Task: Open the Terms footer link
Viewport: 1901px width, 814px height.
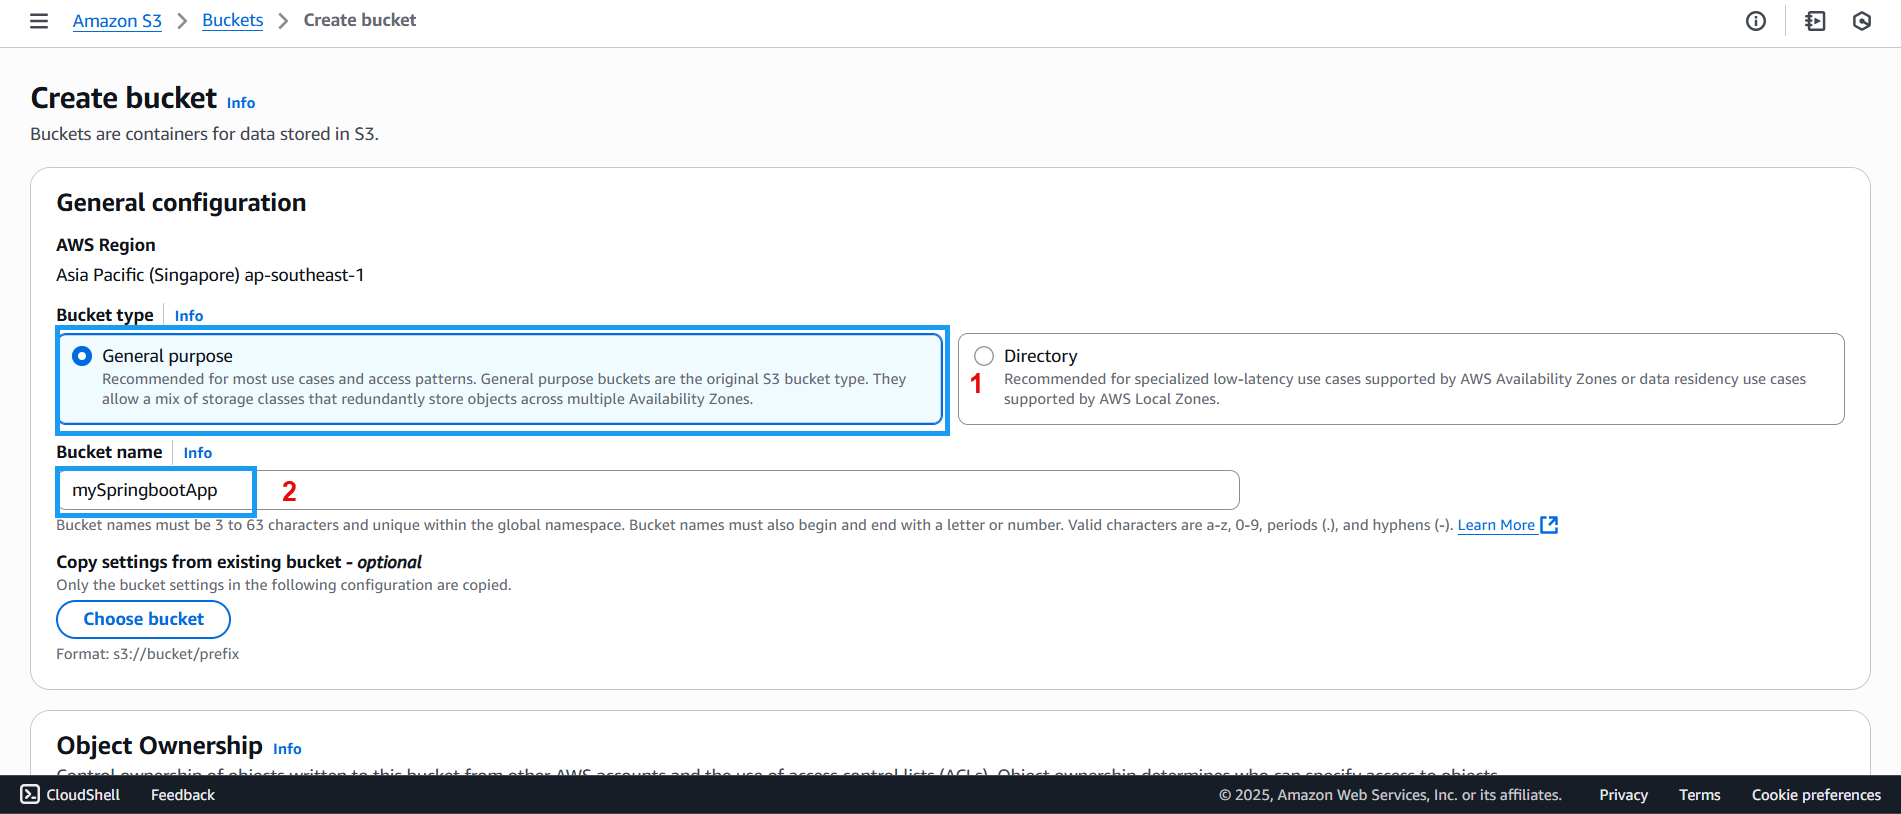Action: coord(1700,795)
